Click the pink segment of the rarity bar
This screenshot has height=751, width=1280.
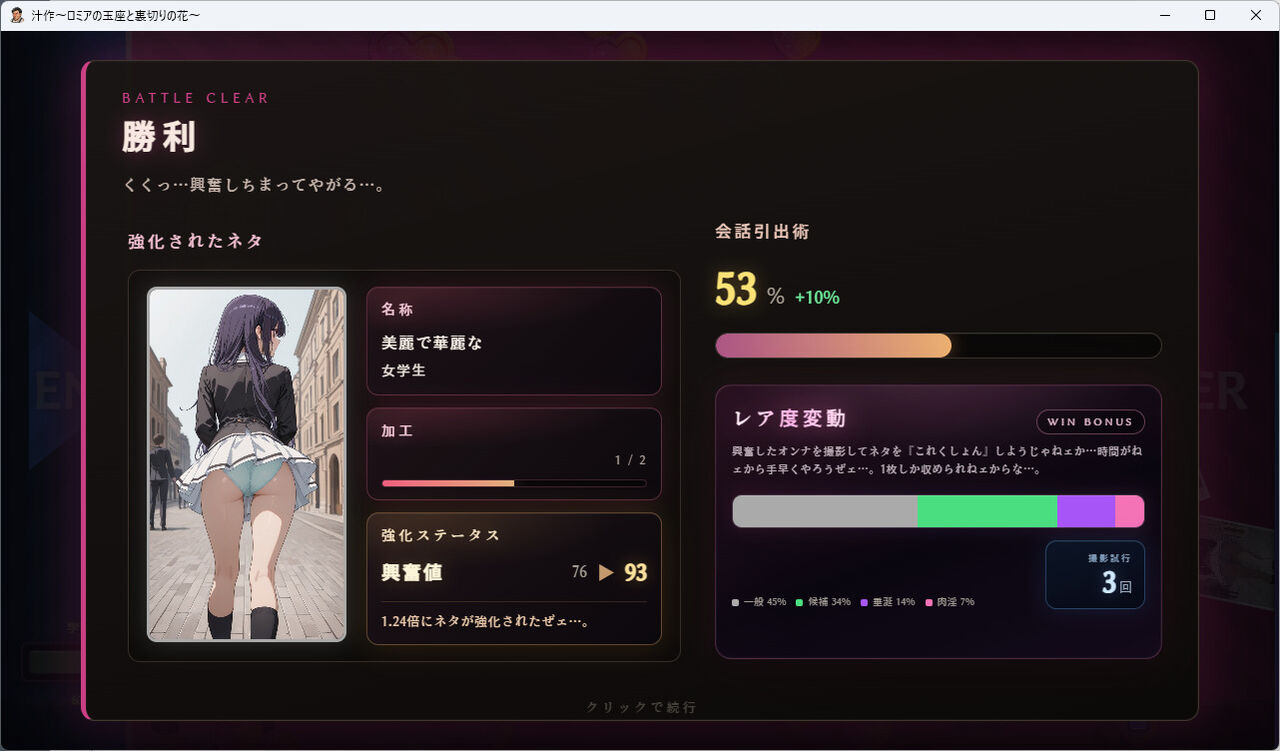click(1130, 511)
